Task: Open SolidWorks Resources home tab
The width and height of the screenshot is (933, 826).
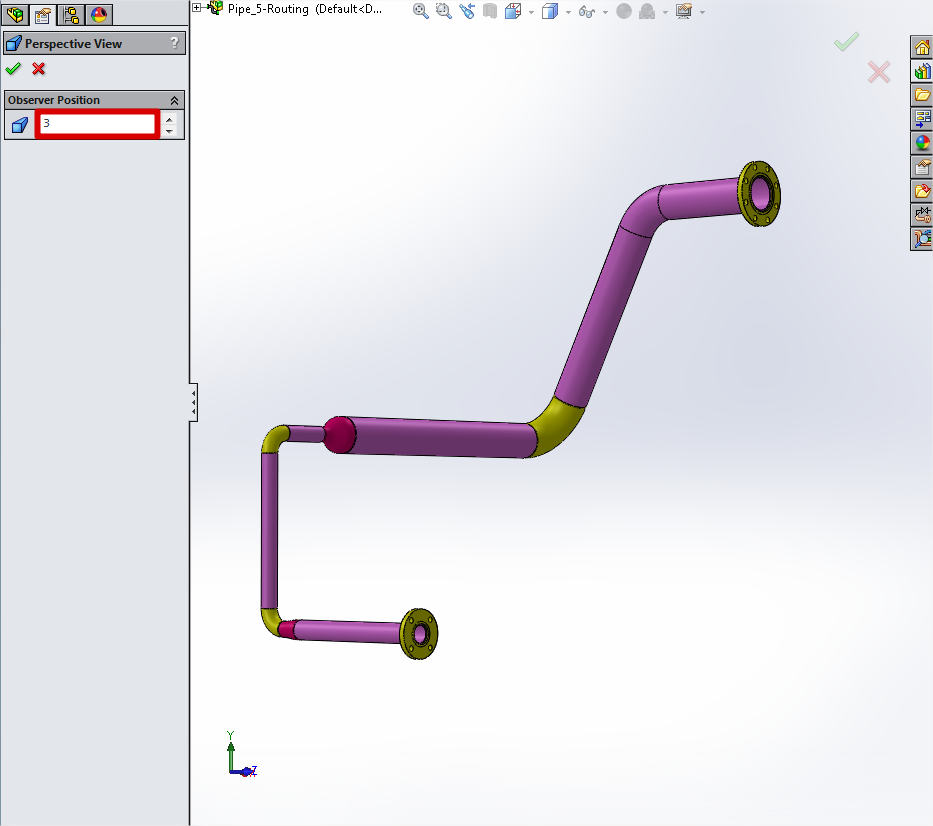Action: pyautogui.click(x=922, y=47)
